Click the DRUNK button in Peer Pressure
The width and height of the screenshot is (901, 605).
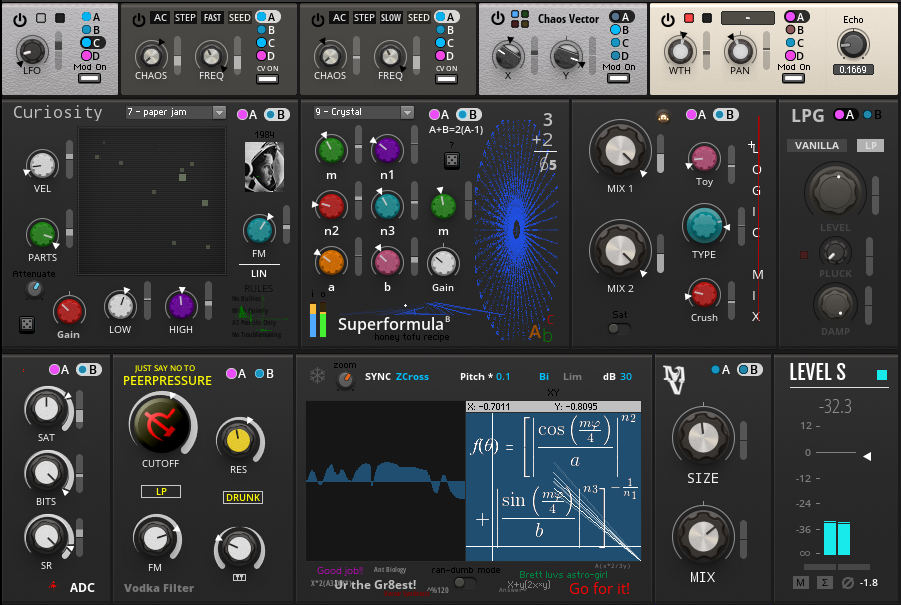tap(243, 498)
